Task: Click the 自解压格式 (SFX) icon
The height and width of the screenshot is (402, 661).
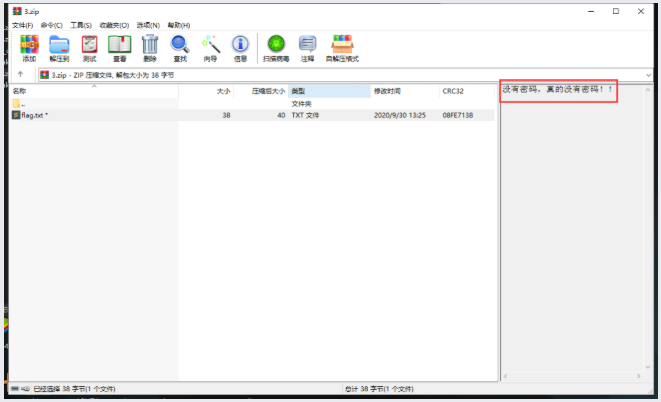Action: (x=344, y=45)
